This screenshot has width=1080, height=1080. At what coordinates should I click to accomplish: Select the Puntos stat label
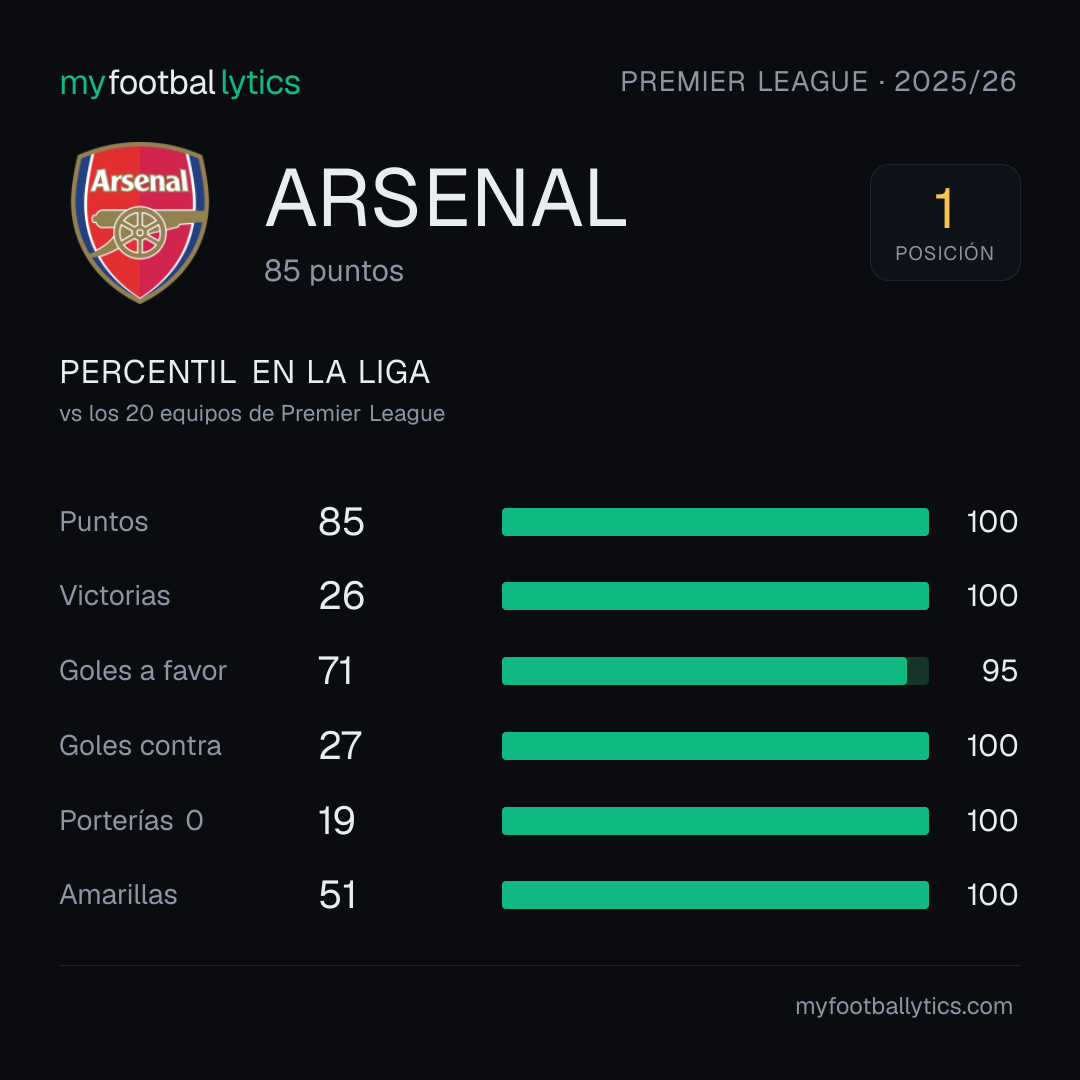click(104, 521)
